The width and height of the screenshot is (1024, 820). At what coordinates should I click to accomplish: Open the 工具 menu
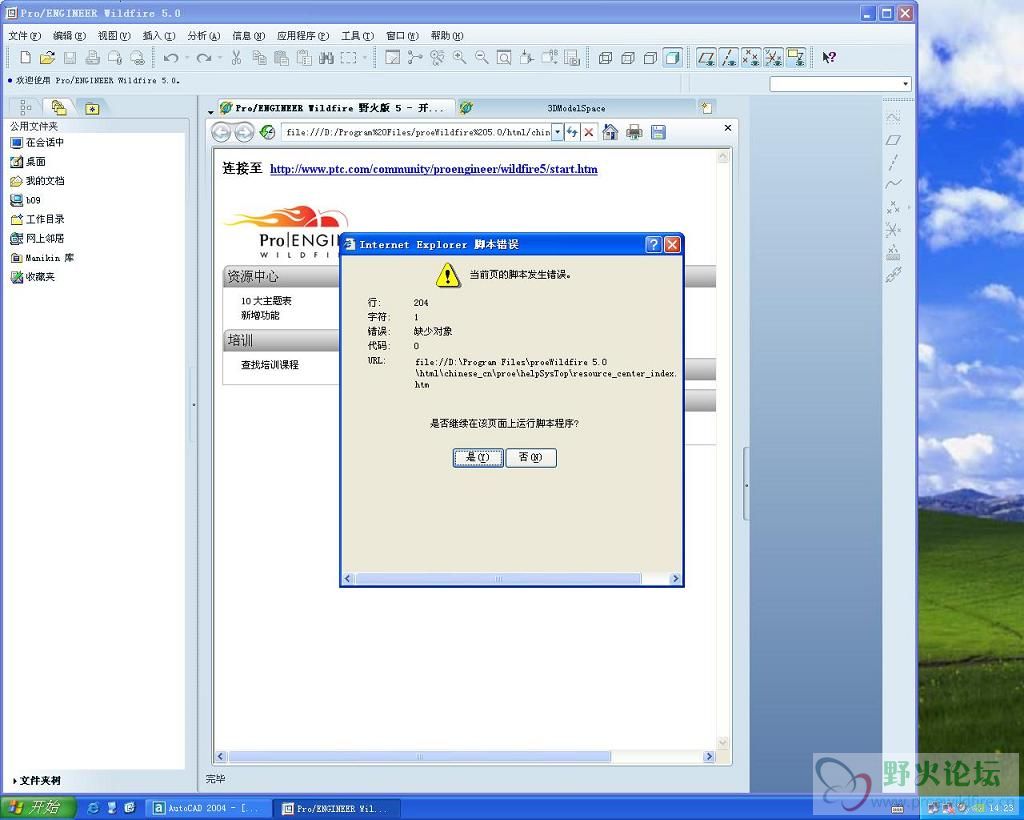coord(357,36)
